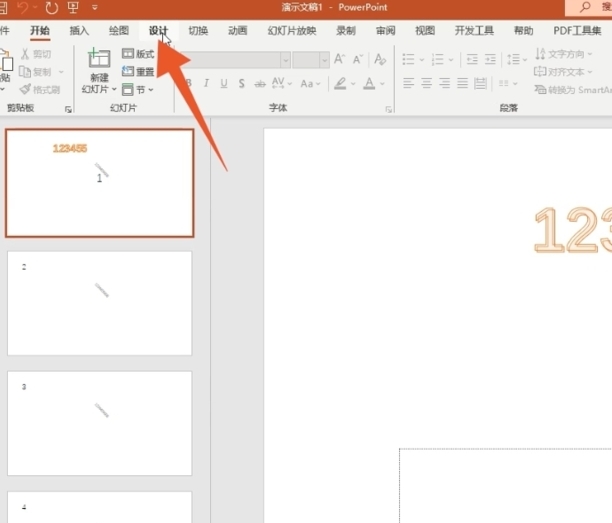Open the Help (帮助) tab
The height and width of the screenshot is (523, 612).
coord(523,30)
